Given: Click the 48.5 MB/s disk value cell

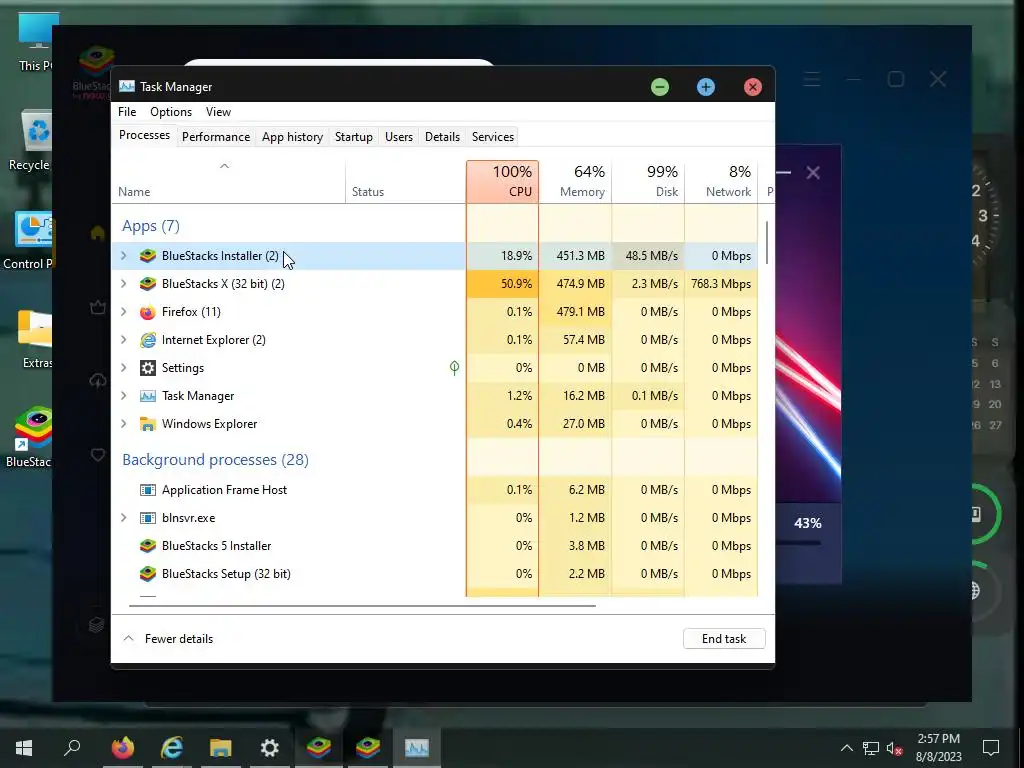Looking at the screenshot, I should (648, 256).
